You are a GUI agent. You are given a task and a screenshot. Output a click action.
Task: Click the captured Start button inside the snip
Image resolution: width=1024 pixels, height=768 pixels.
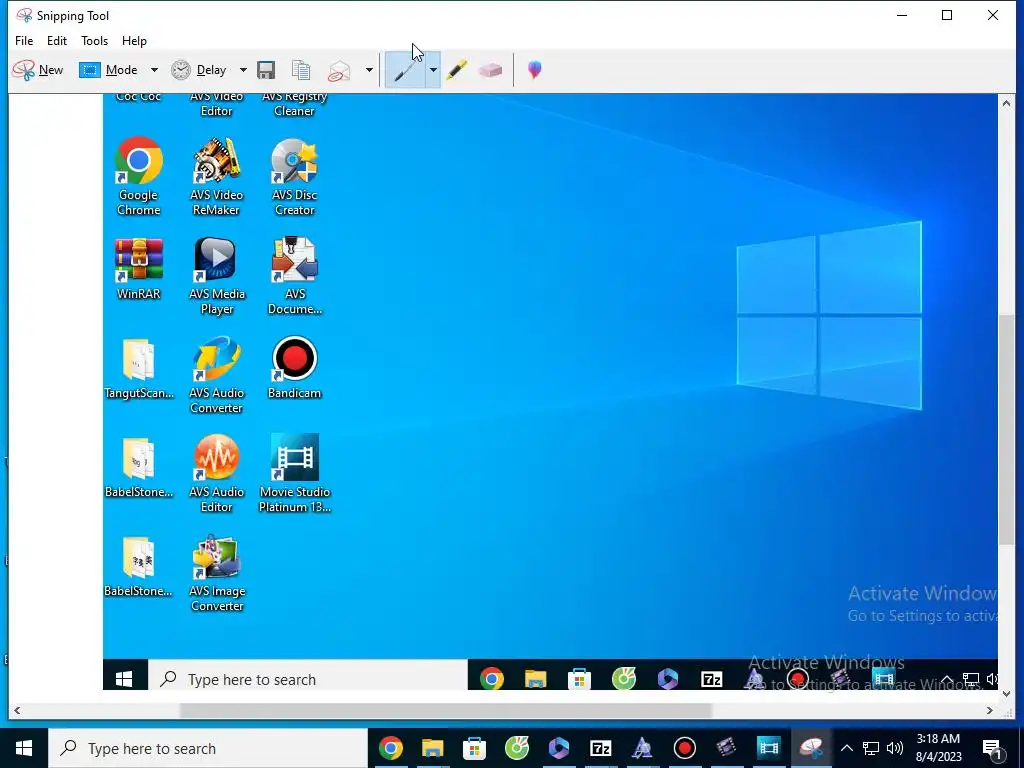[x=124, y=679]
